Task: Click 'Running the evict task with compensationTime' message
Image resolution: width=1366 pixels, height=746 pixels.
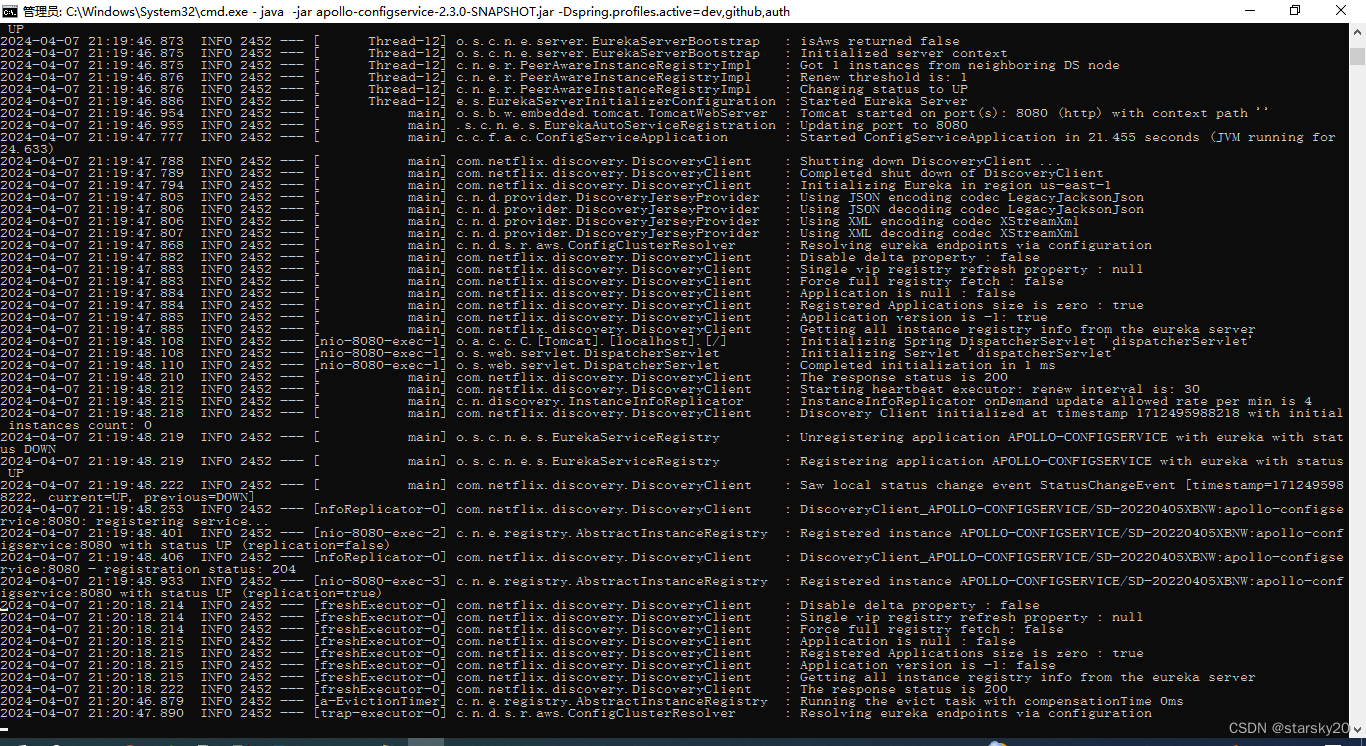Action: [991, 701]
